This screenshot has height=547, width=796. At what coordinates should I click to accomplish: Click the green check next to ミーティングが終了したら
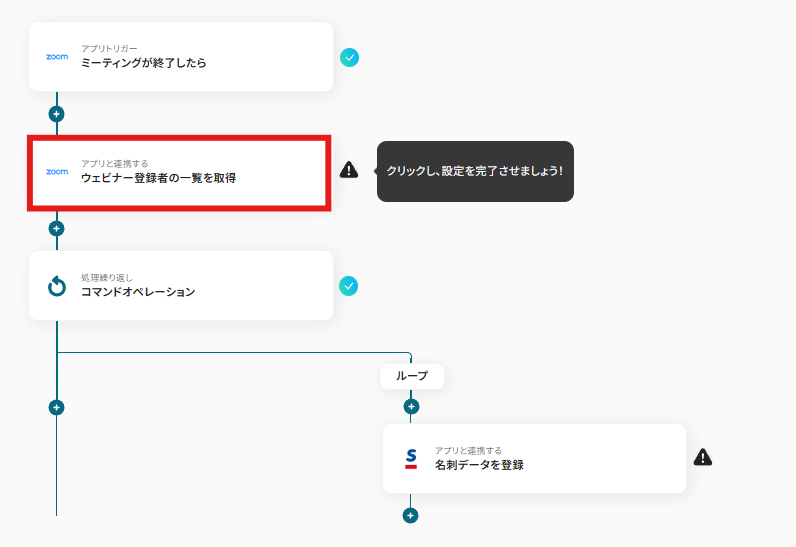point(349,57)
